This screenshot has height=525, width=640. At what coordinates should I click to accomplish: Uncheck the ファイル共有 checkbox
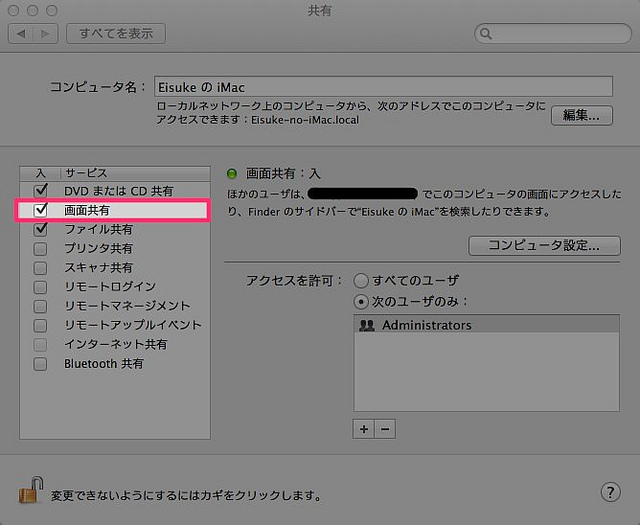click(40, 229)
